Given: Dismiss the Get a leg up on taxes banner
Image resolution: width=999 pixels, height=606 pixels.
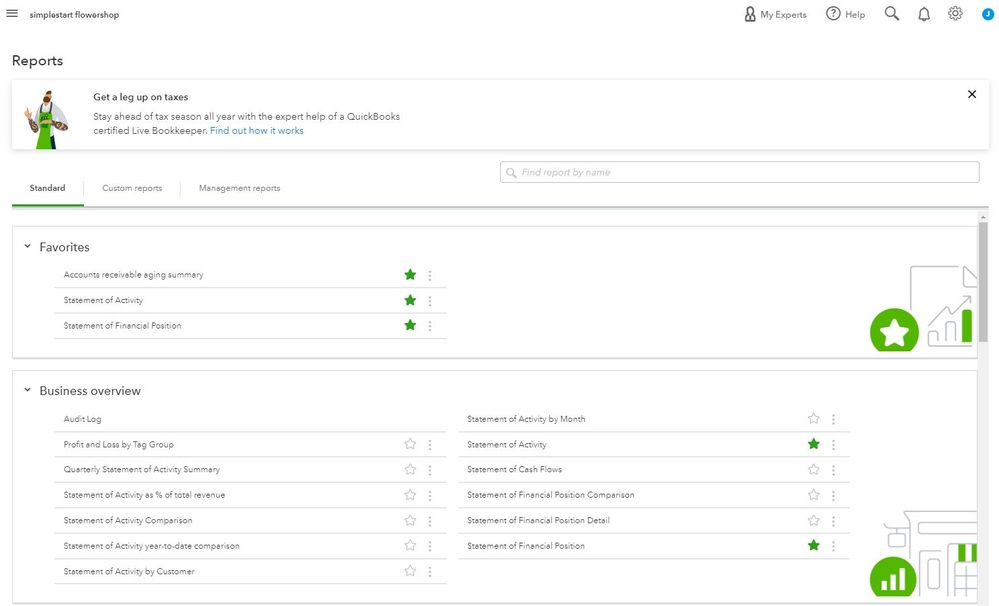Looking at the screenshot, I should click(x=972, y=94).
